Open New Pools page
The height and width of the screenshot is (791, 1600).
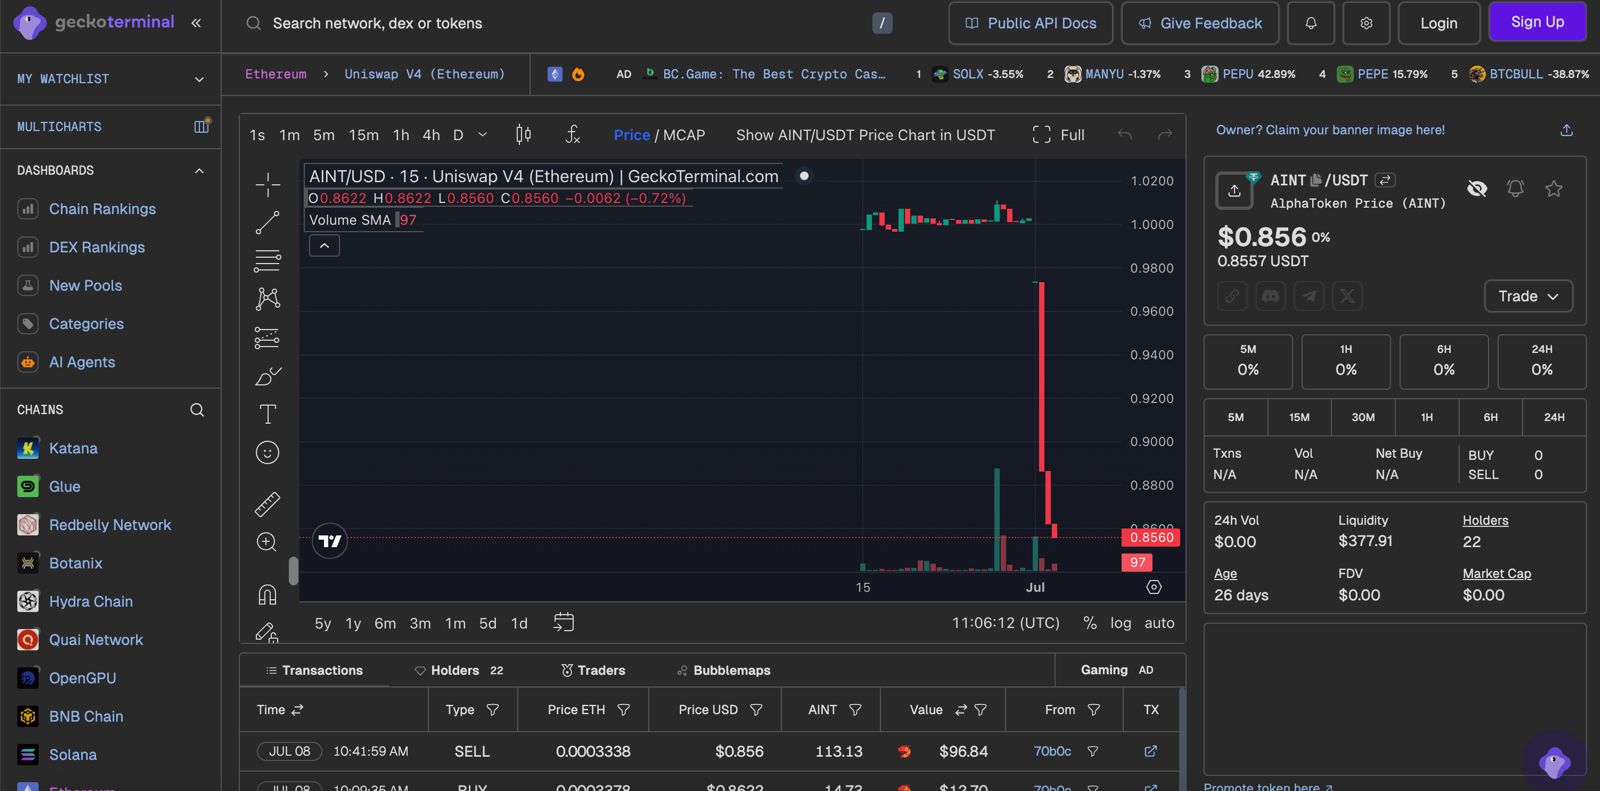coord(86,286)
